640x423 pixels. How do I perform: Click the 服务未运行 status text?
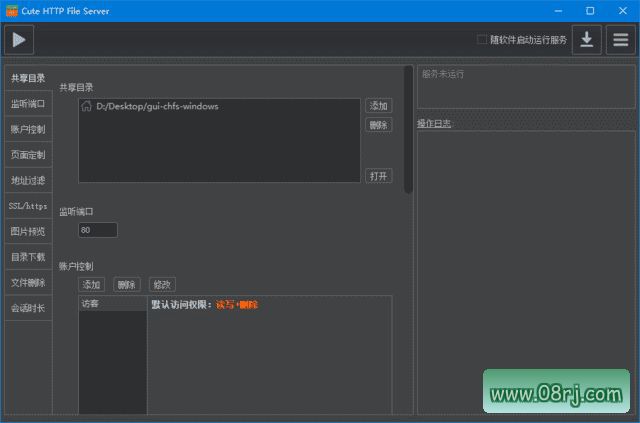tap(443, 74)
